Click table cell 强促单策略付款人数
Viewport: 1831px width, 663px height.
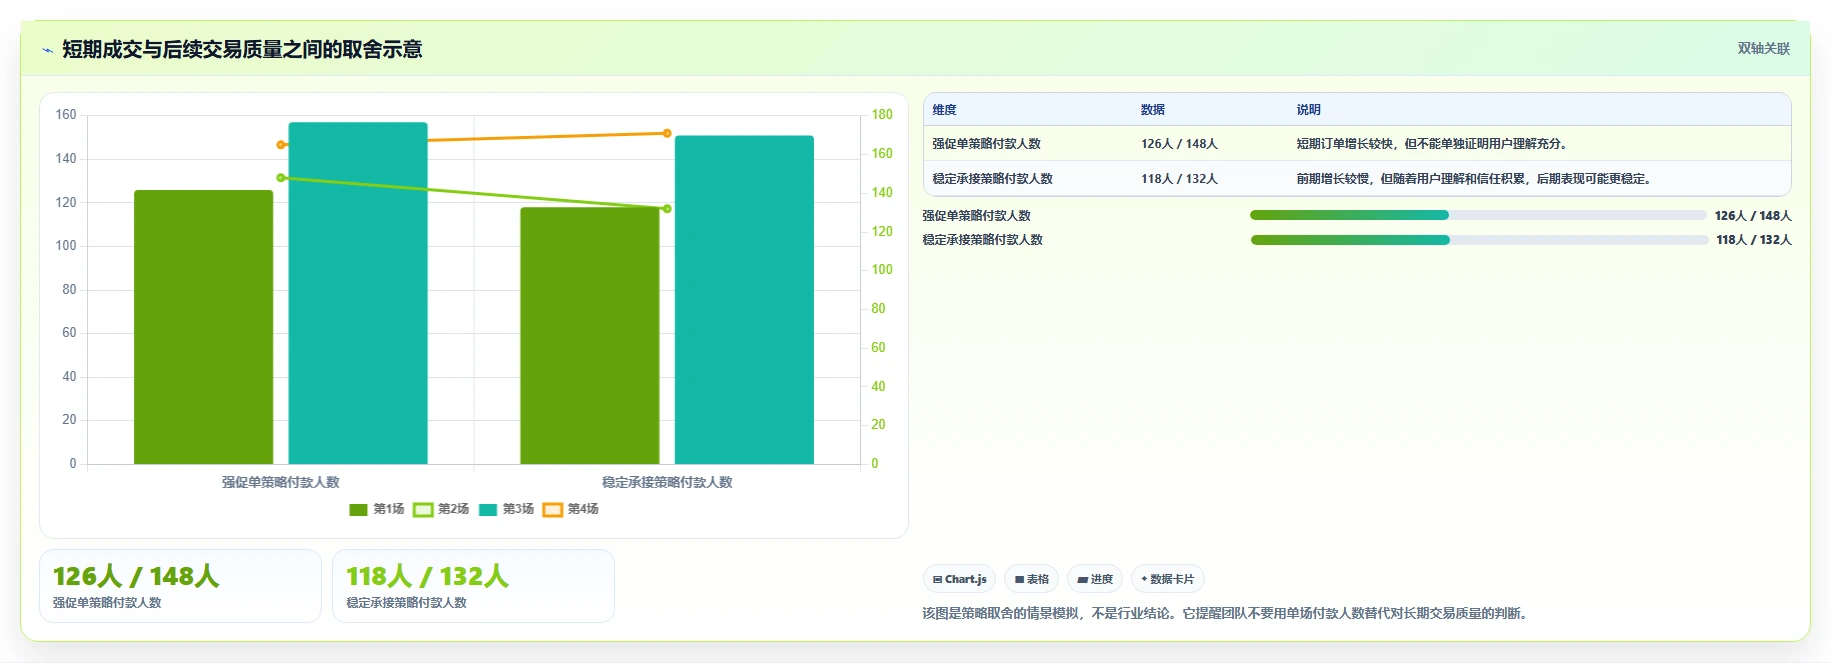click(x=986, y=144)
